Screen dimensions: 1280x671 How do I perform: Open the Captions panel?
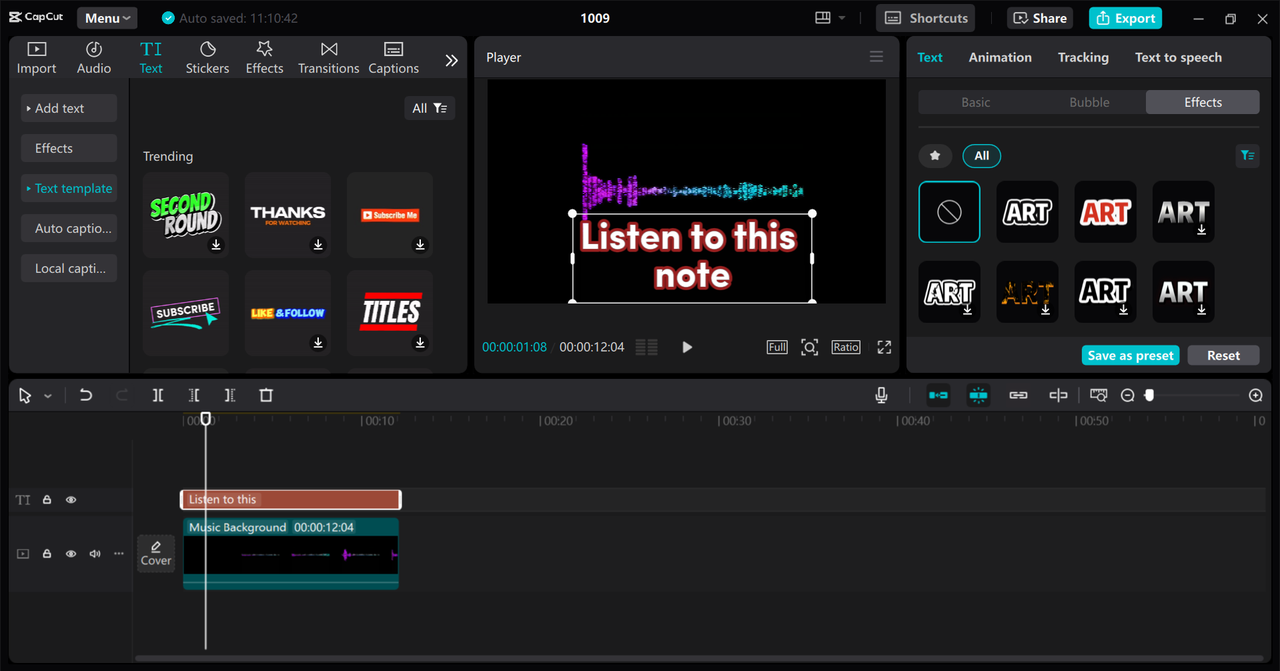click(x=393, y=58)
